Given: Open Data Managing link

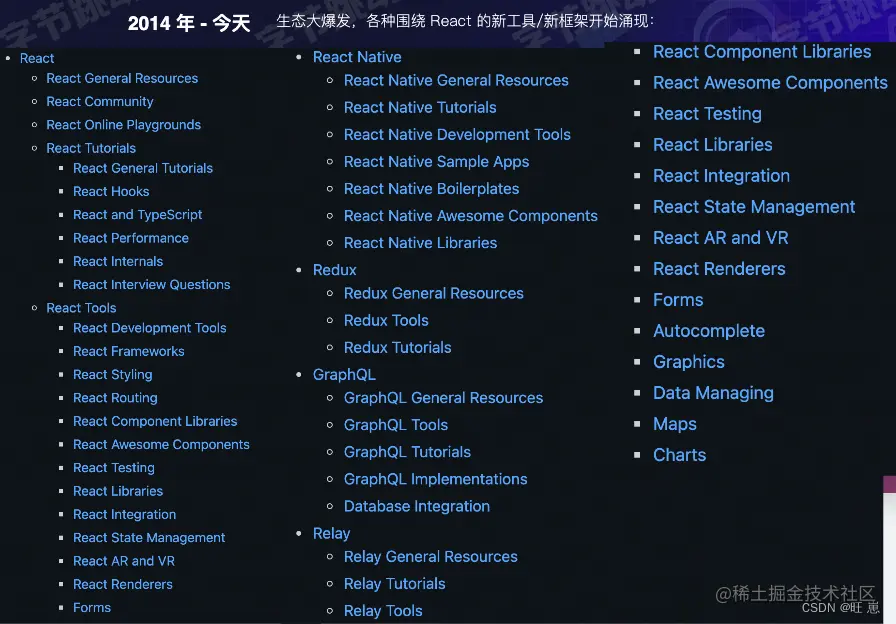Looking at the screenshot, I should pos(713,393).
